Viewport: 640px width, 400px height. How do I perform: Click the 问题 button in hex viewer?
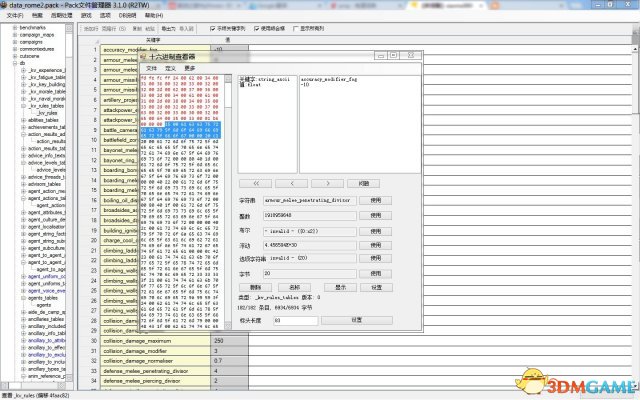[x=362, y=184]
